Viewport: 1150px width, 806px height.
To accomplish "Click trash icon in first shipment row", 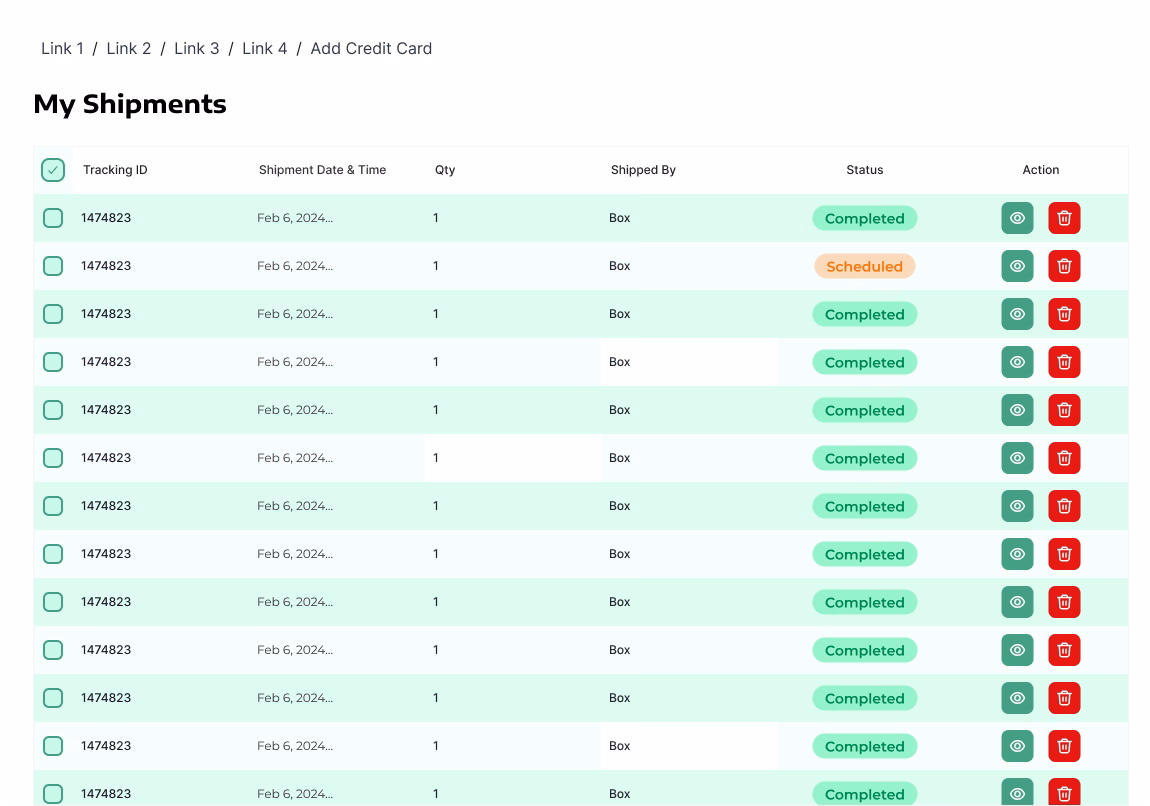I will tap(1064, 218).
